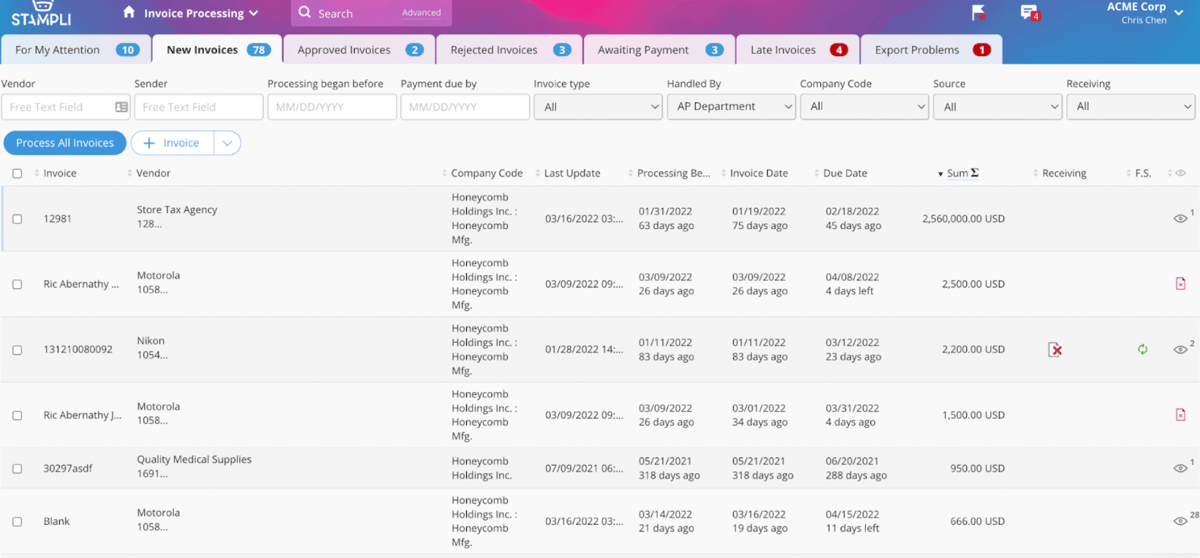1200x558 pixels.
Task: Switch to the For My Attention tab
Action: (x=76, y=50)
